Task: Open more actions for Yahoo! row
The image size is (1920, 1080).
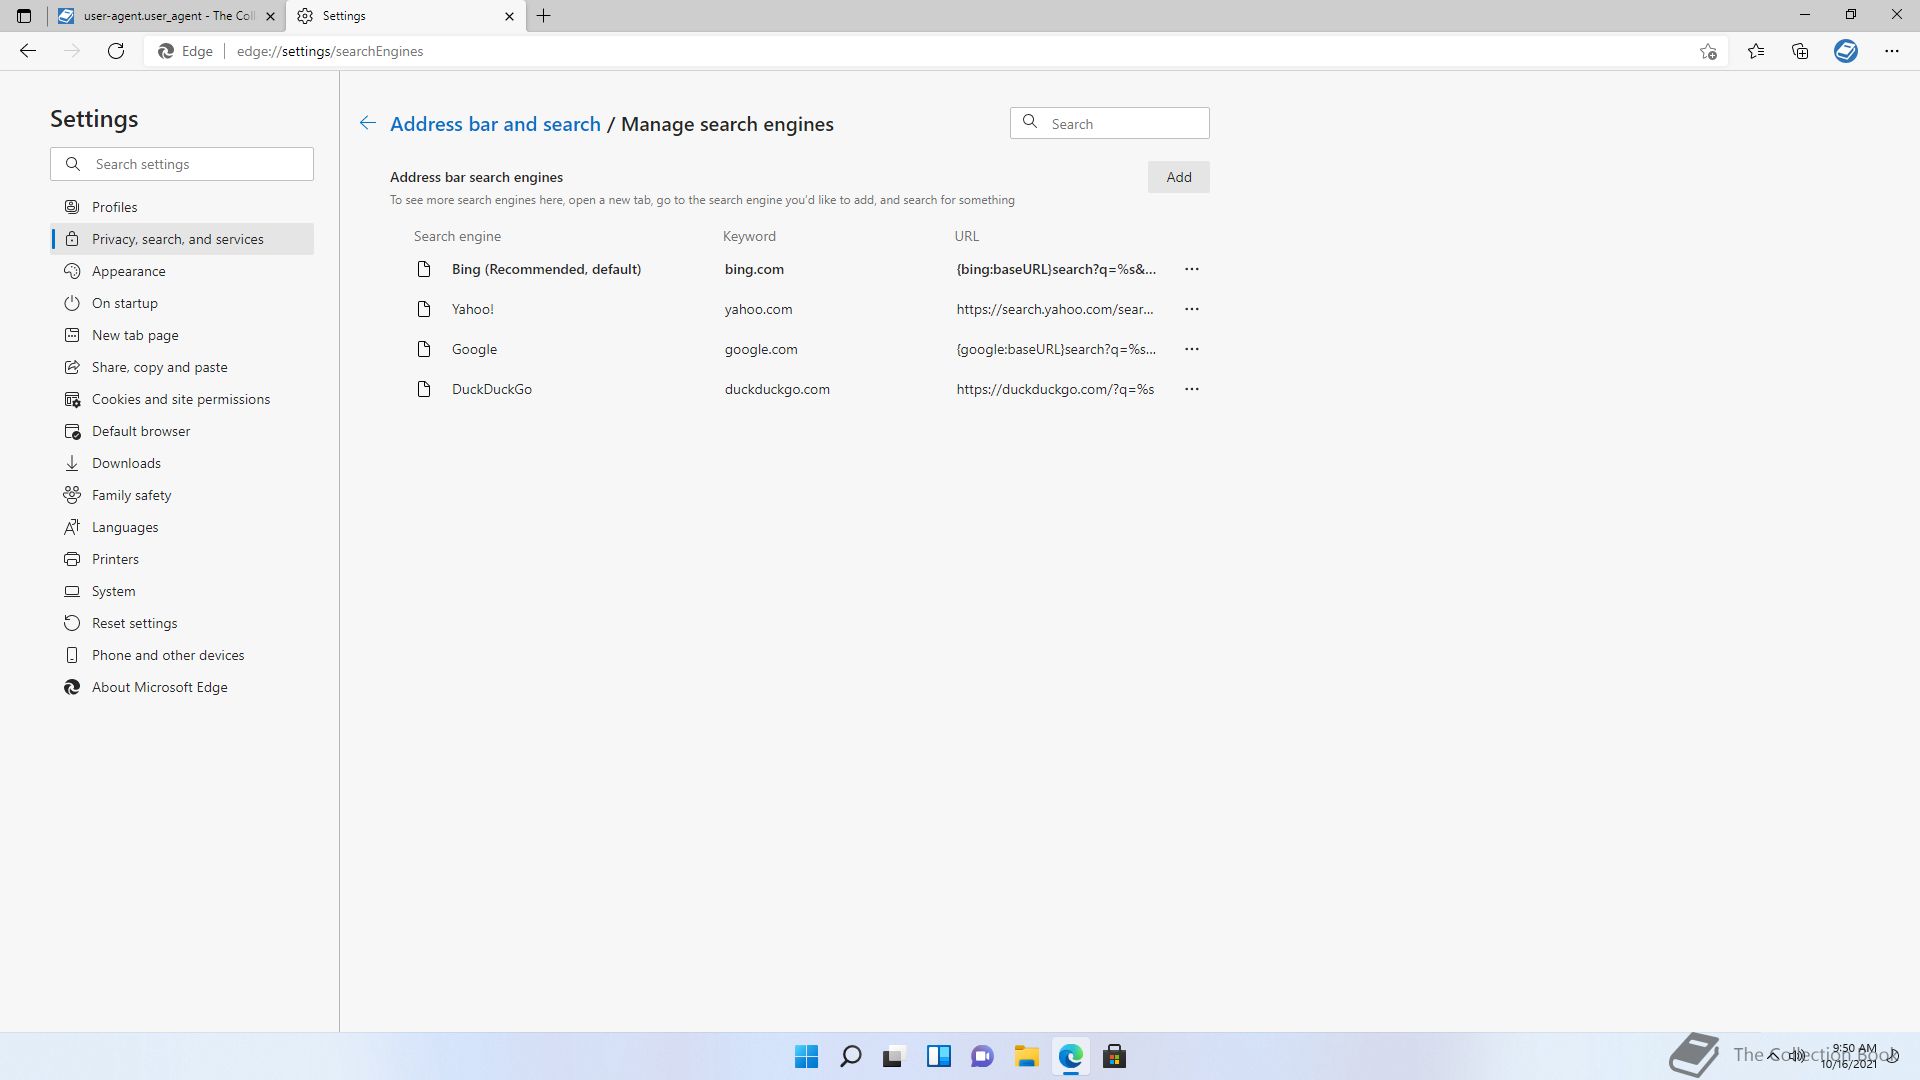Action: point(1192,309)
